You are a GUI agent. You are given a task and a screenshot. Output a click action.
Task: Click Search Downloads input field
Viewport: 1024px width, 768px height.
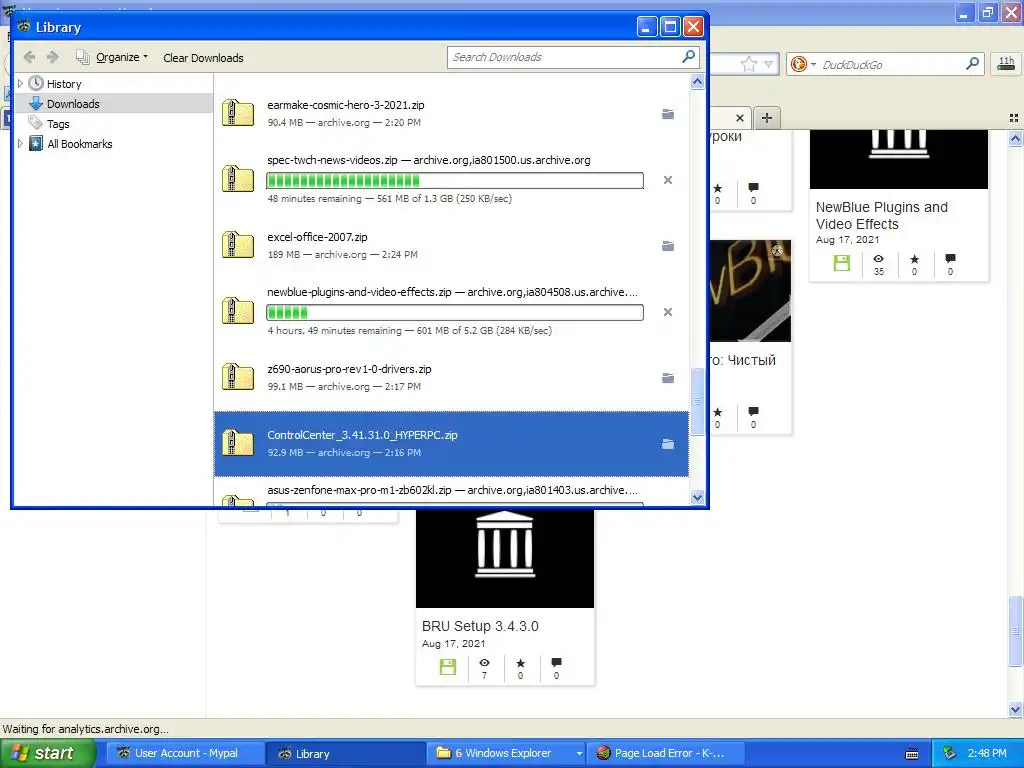click(564, 57)
